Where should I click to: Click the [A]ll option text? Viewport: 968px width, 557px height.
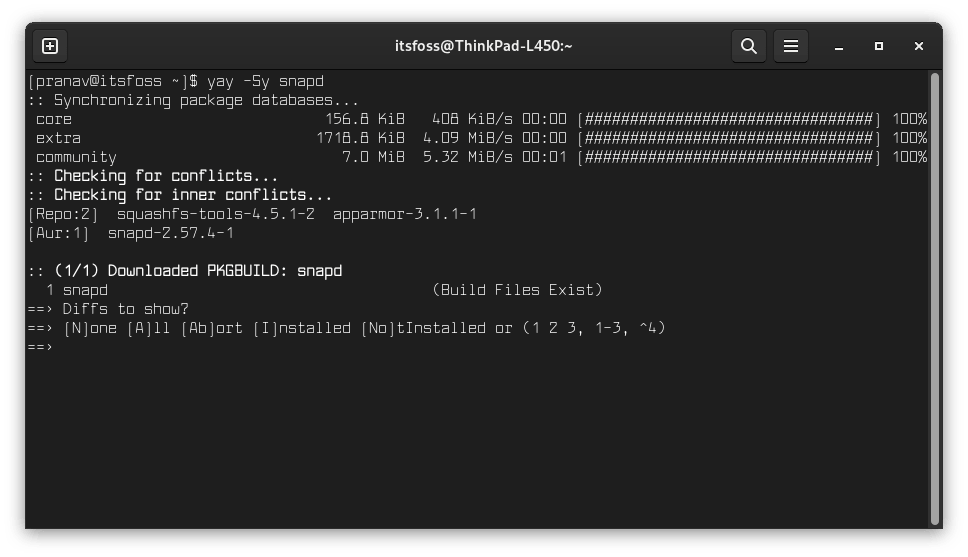point(148,329)
